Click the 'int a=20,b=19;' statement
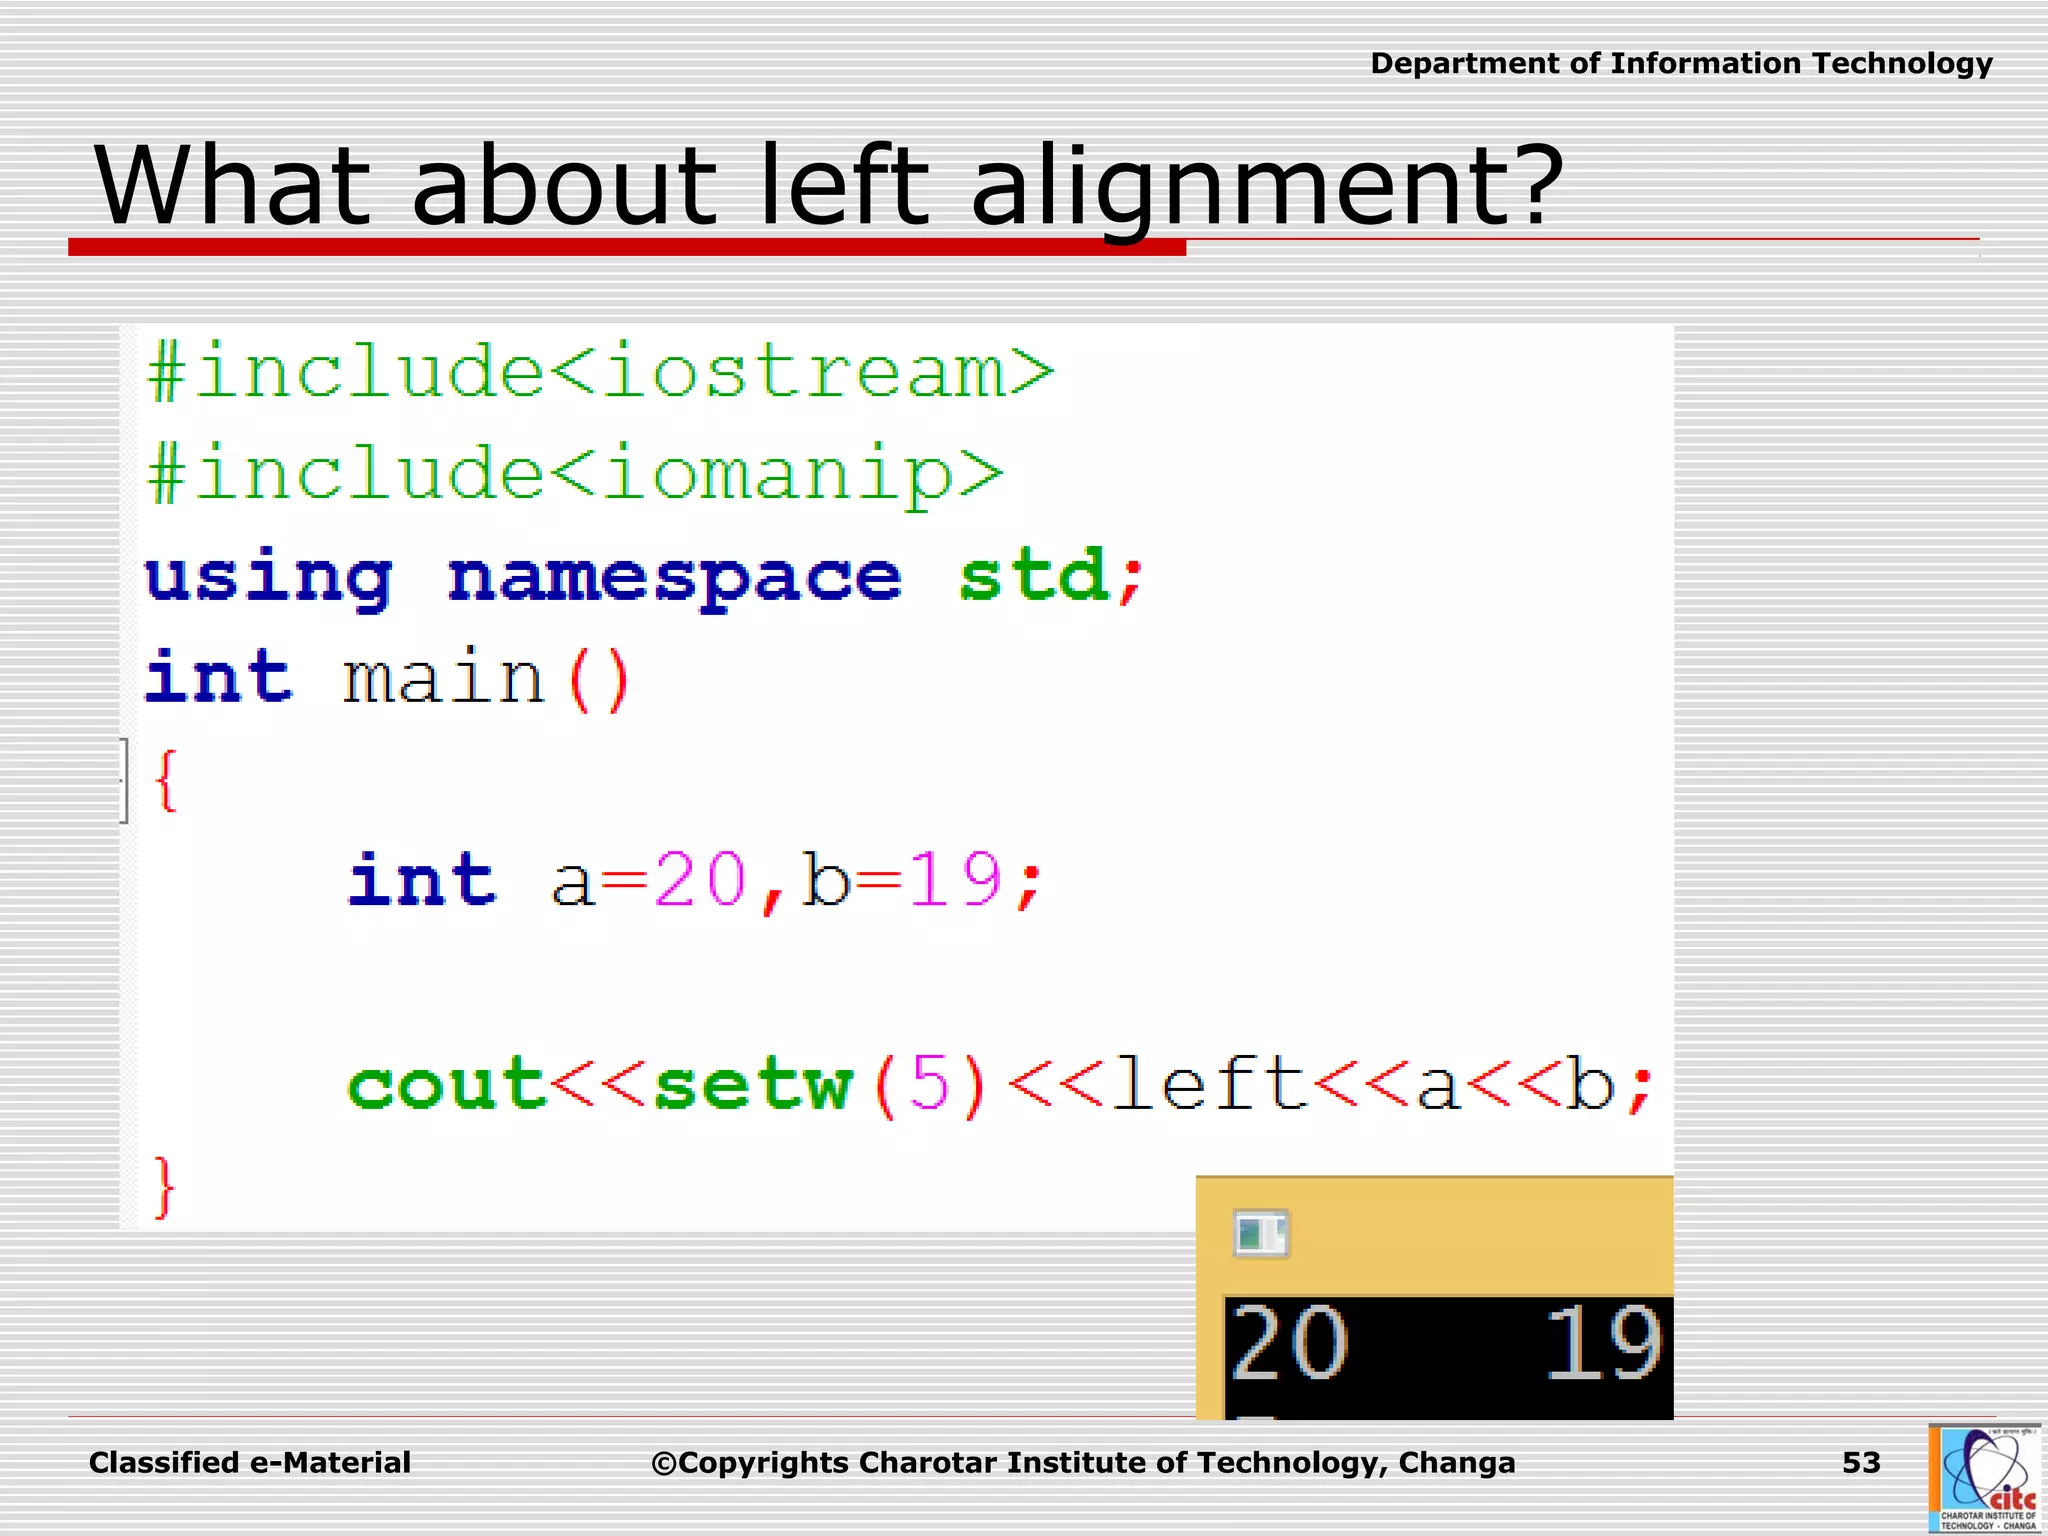Viewport: 2048px width, 1536px height. [x=695, y=881]
